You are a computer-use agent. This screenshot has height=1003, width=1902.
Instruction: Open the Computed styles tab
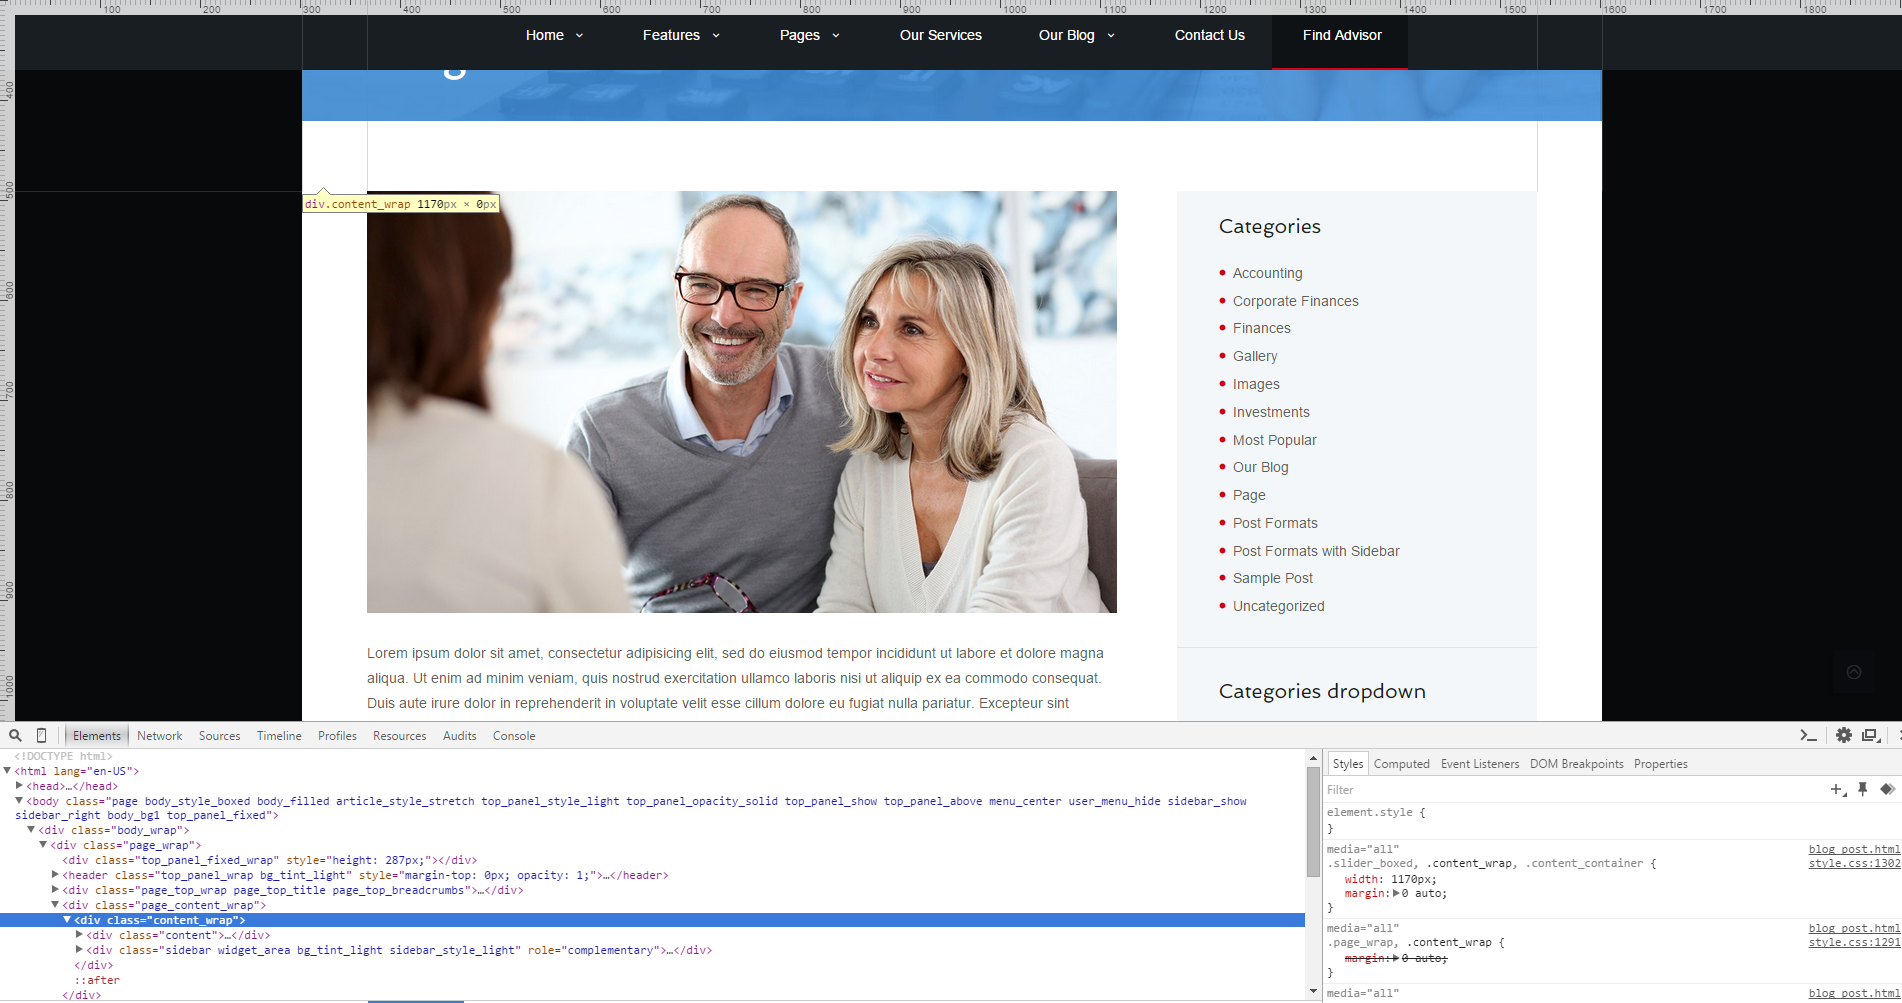click(1401, 764)
